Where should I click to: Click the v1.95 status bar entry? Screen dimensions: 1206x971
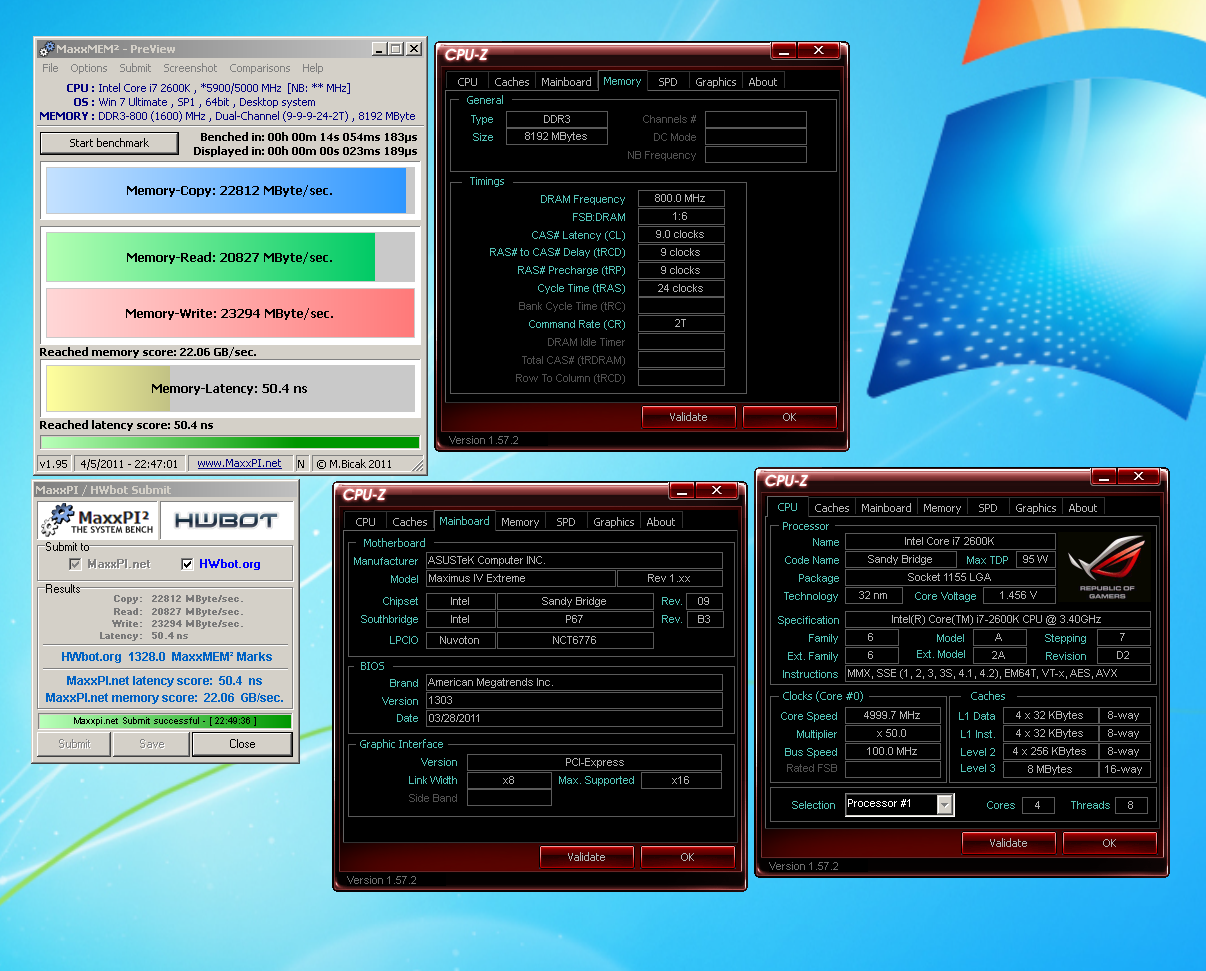(x=52, y=463)
